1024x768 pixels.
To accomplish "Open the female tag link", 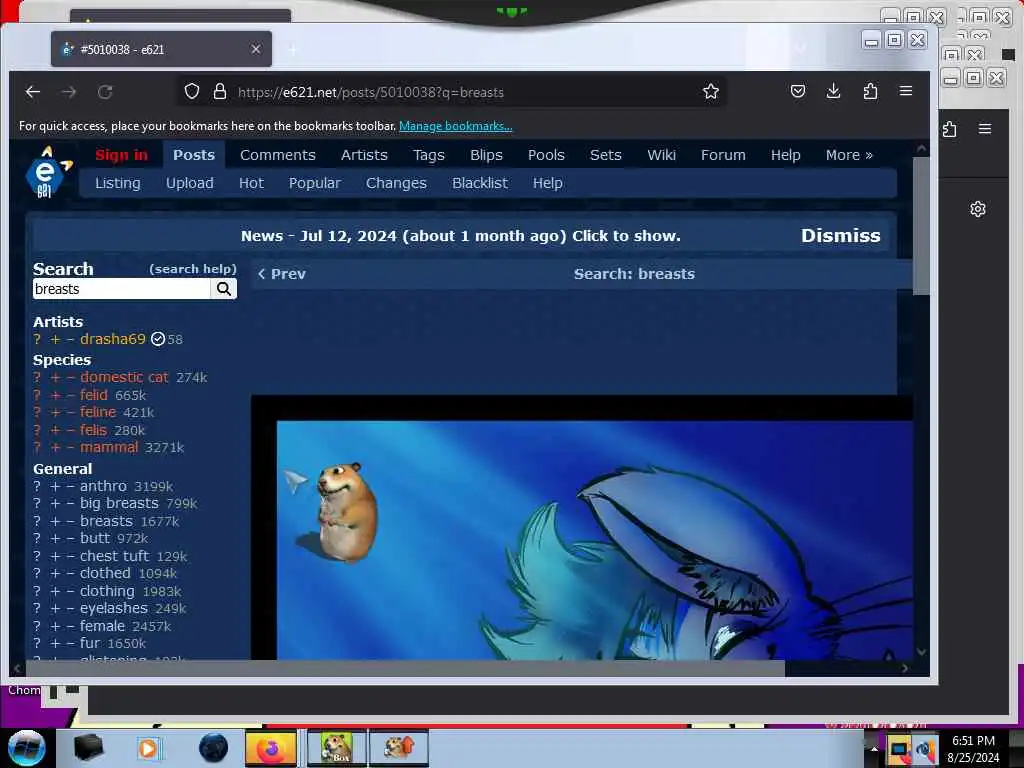I will (x=102, y=626).
